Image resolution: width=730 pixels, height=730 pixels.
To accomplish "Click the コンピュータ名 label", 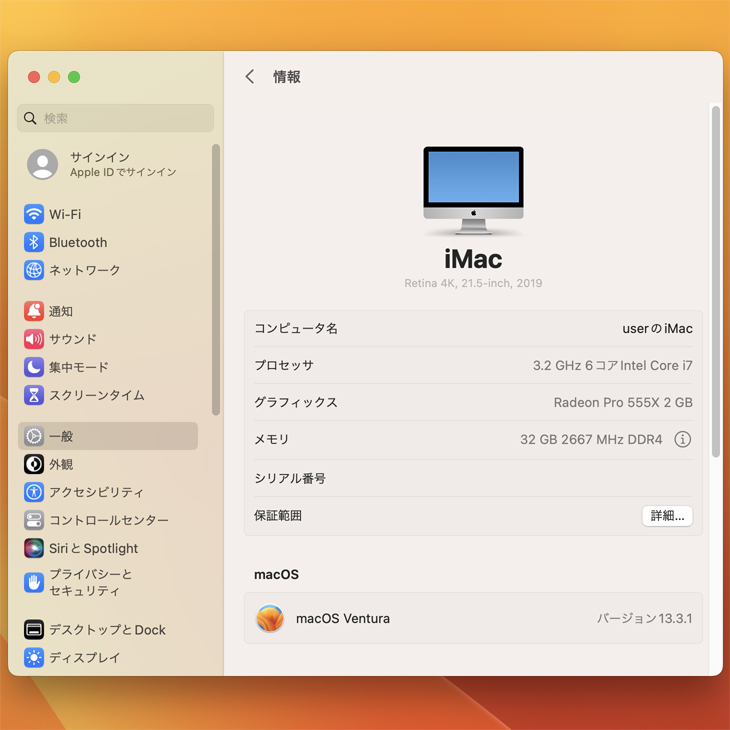I will click(x=296, y=329).
